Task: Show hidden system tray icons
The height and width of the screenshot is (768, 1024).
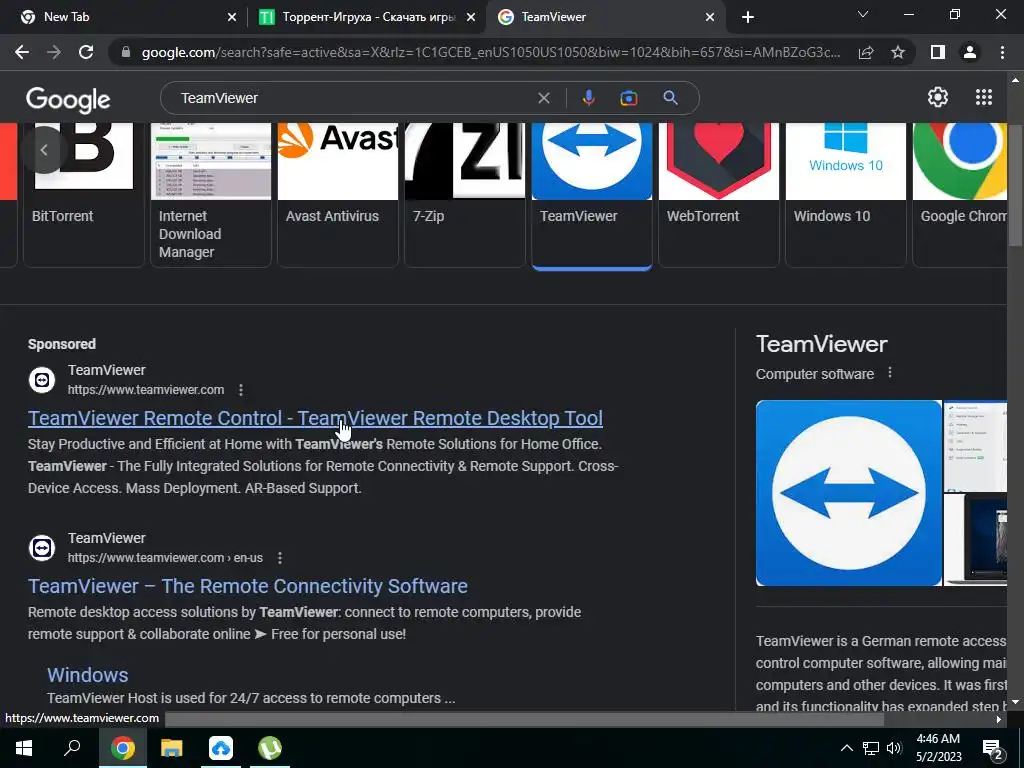Action: click(846, 748)
